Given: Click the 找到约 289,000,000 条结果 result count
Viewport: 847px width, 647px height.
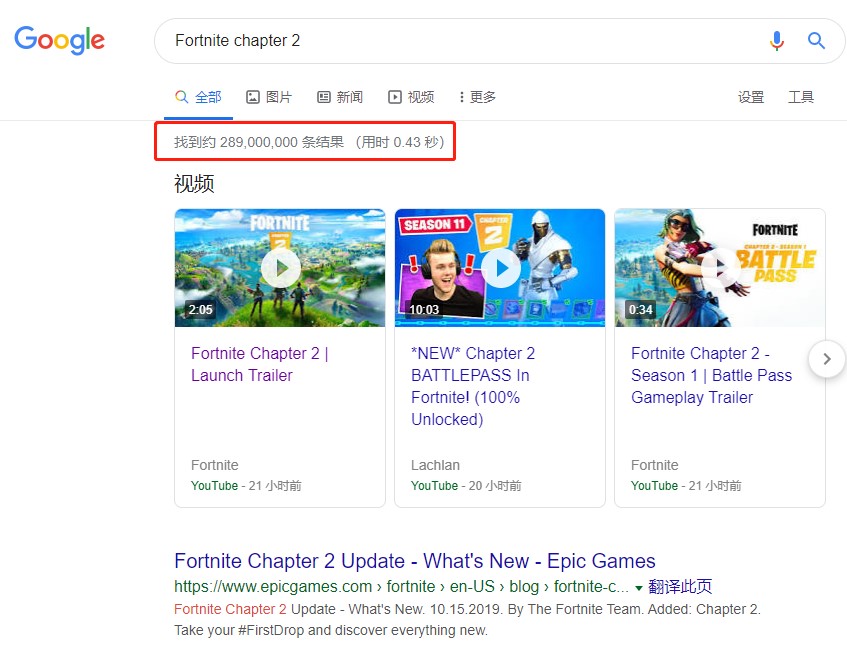Looking at the screenshot, I should click(259, 142).
